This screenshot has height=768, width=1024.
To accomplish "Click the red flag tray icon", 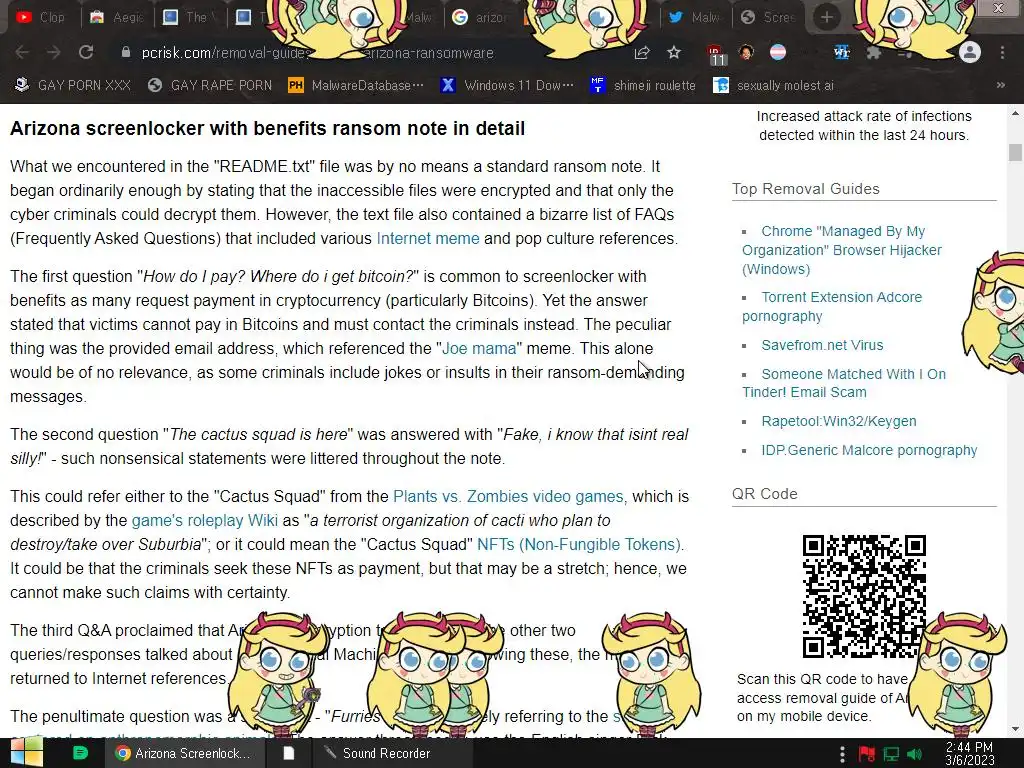I will tap(867, 754).
